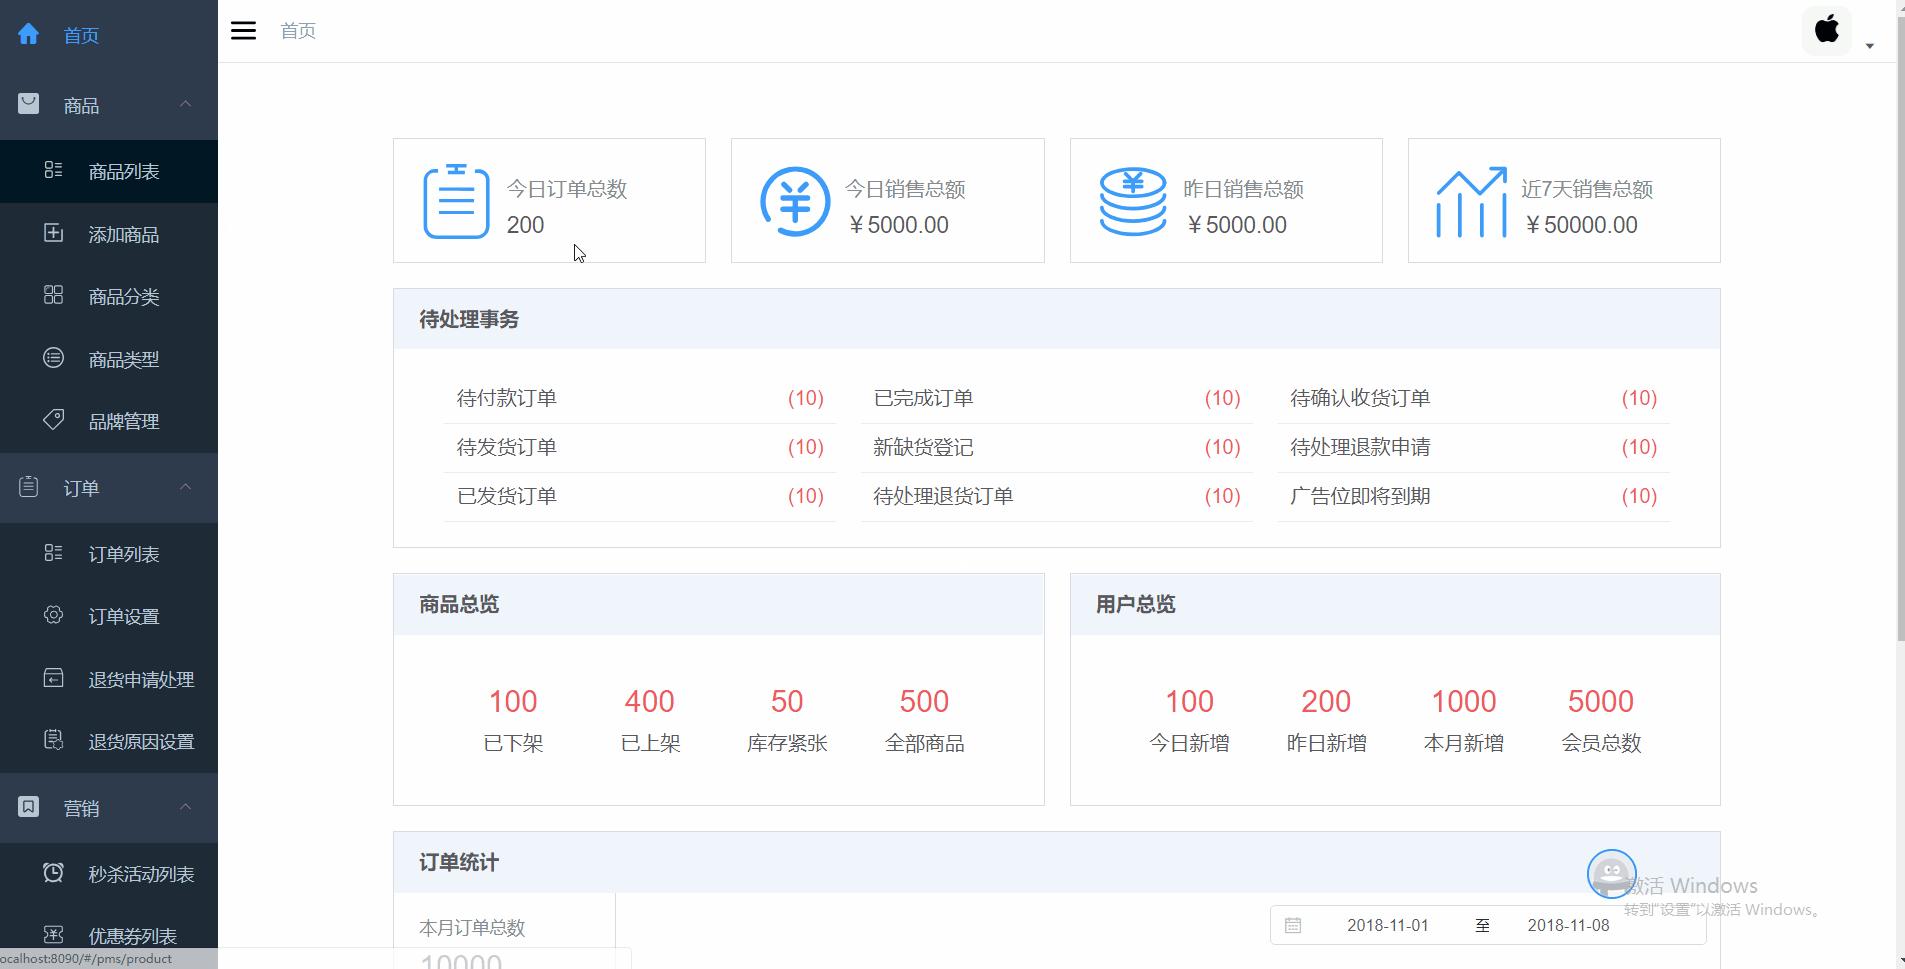
Task: Click the home icon in sidebar
Action: coord(28,34)
